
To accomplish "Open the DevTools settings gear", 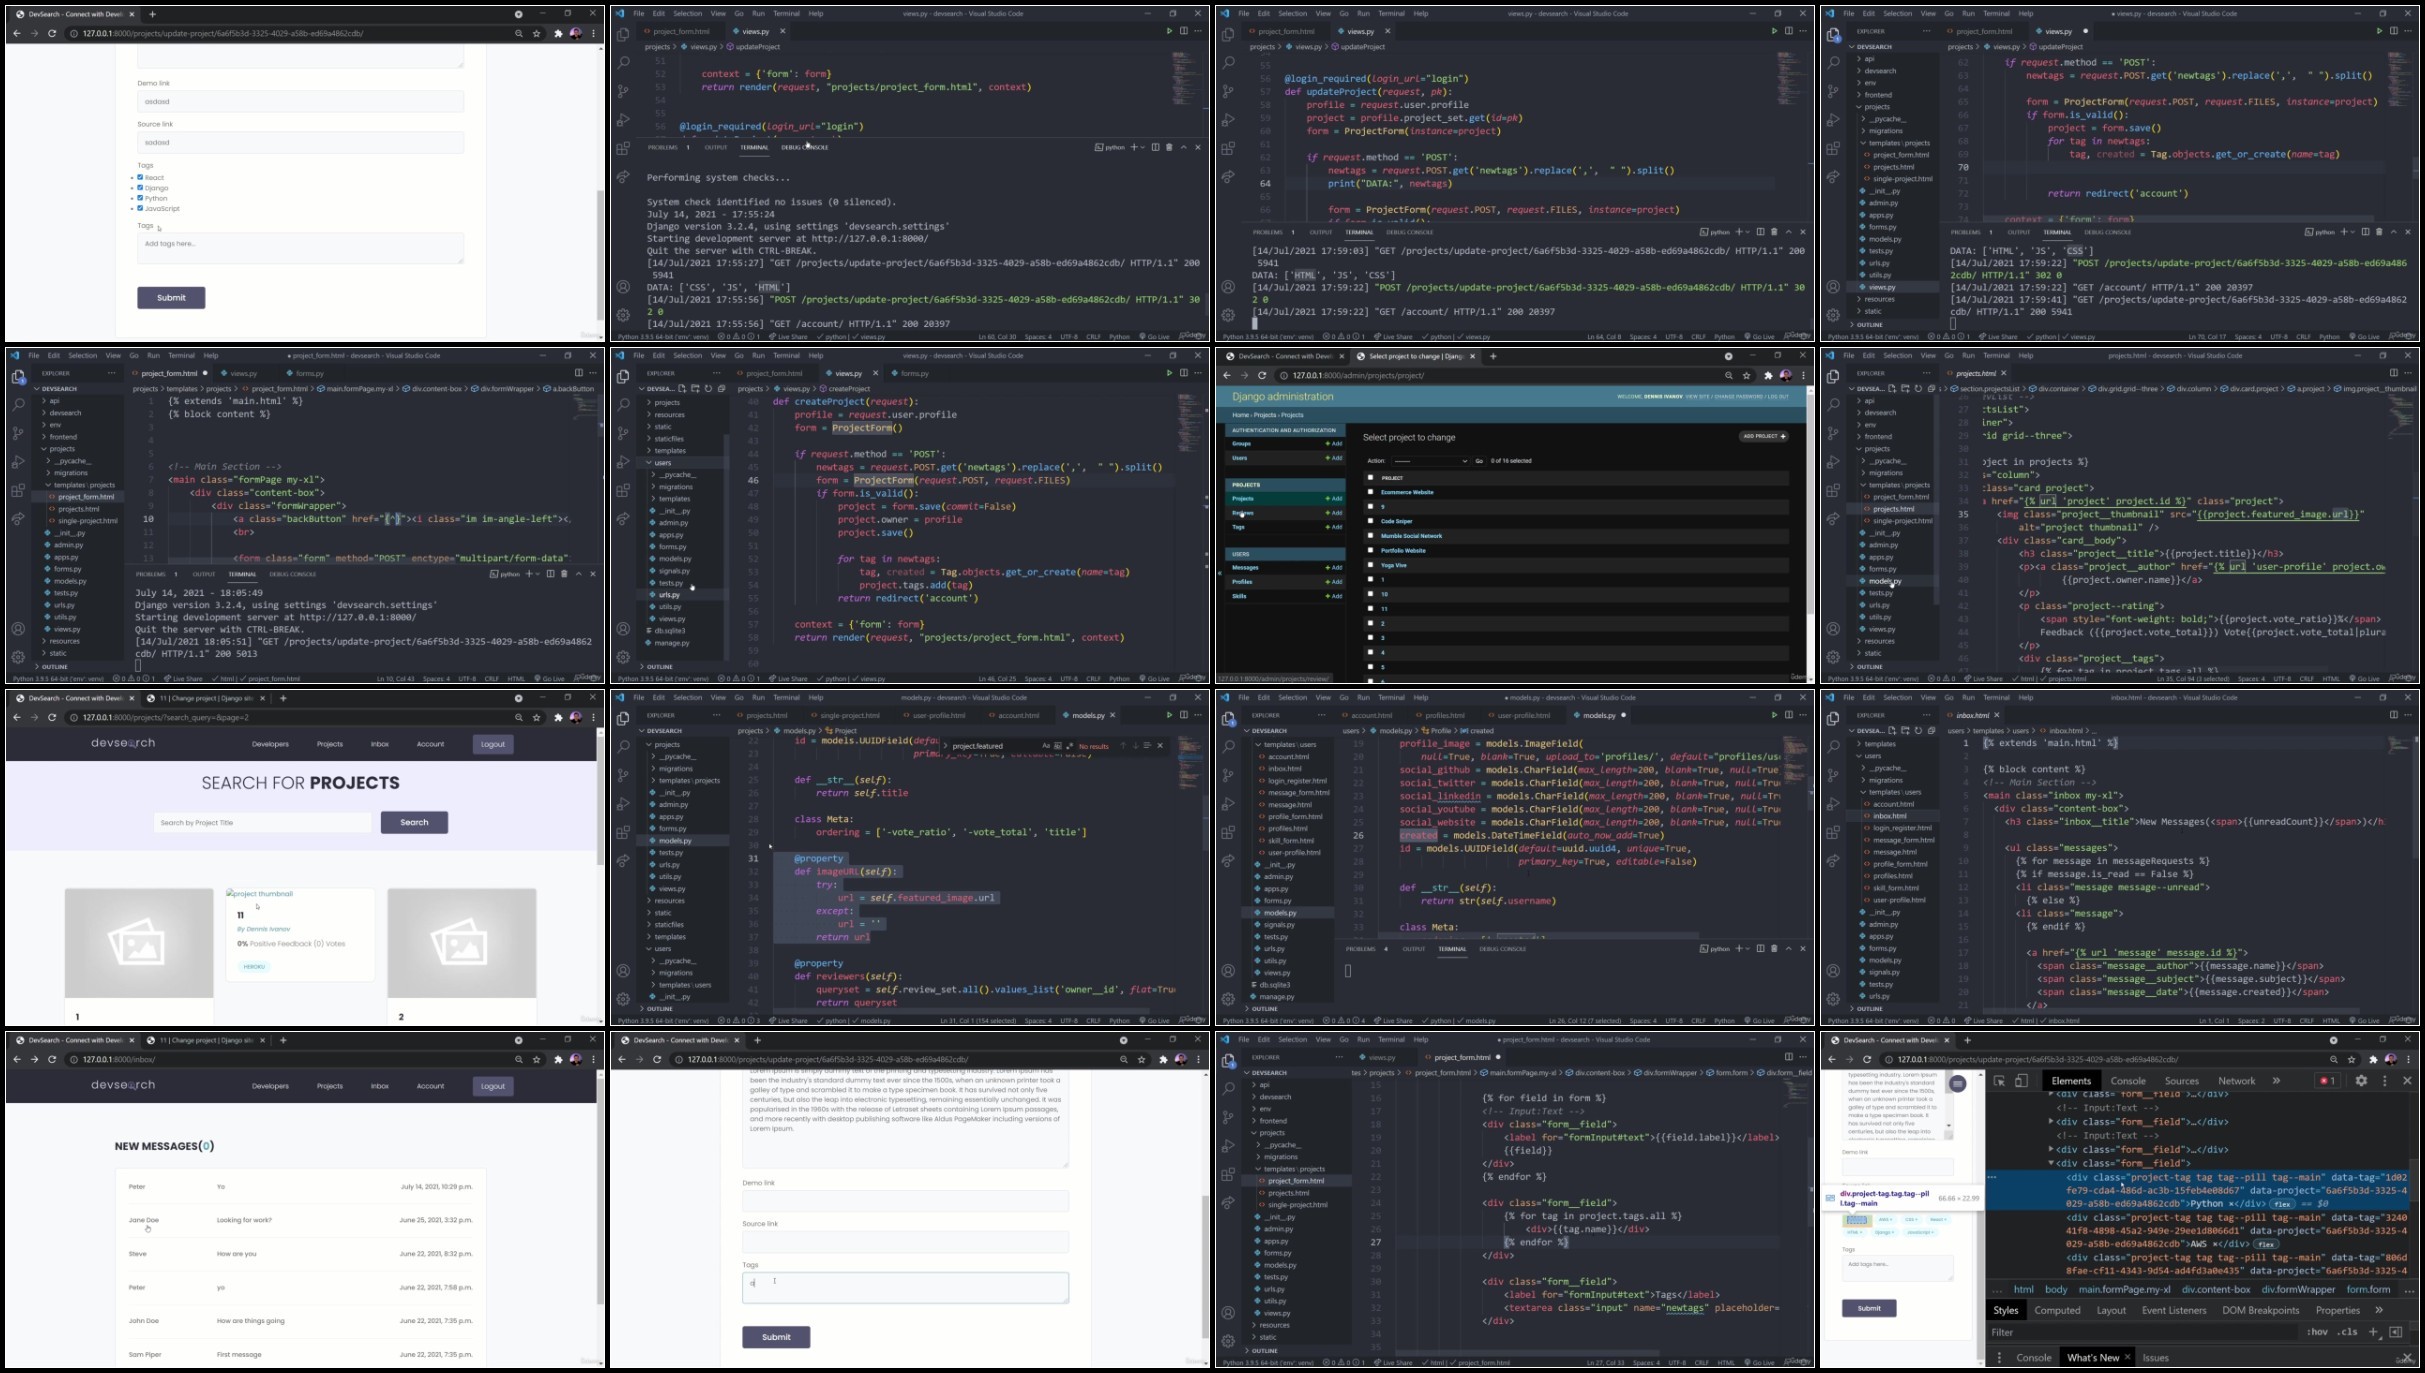I will [x=2361, y=1080].
